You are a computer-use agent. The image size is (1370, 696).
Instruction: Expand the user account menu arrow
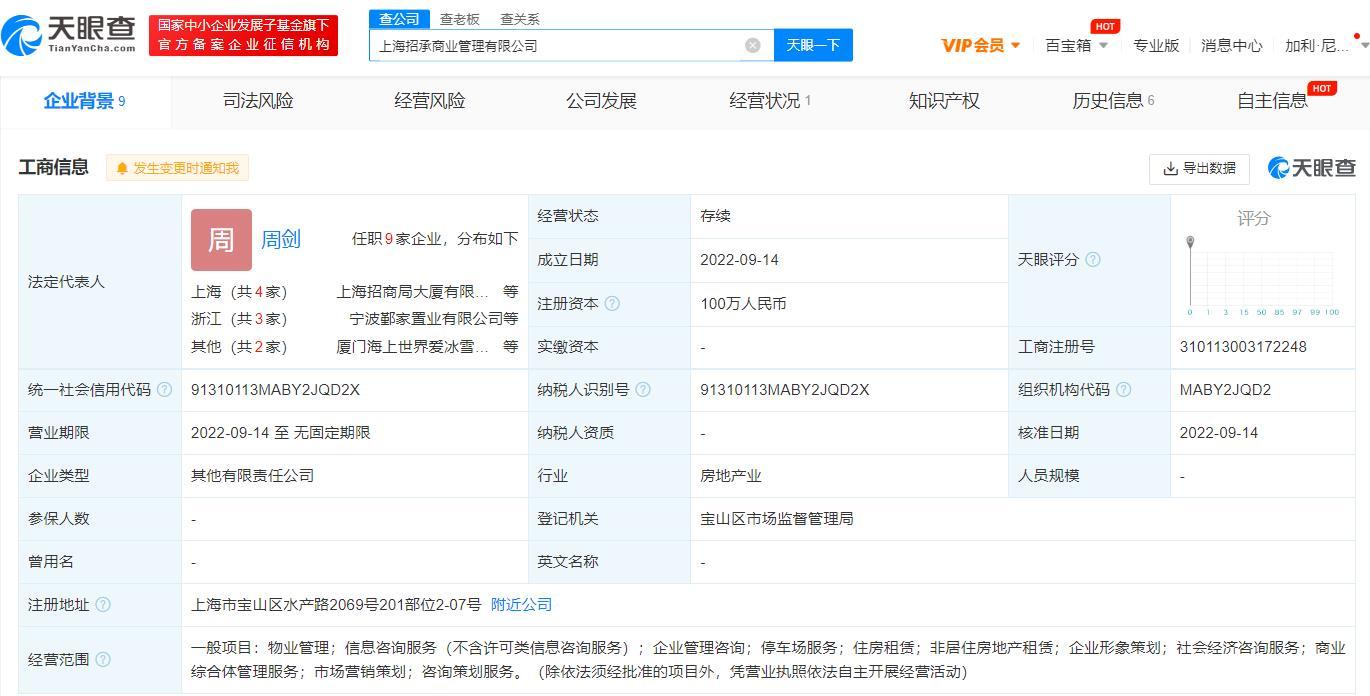coord(1364,45)
